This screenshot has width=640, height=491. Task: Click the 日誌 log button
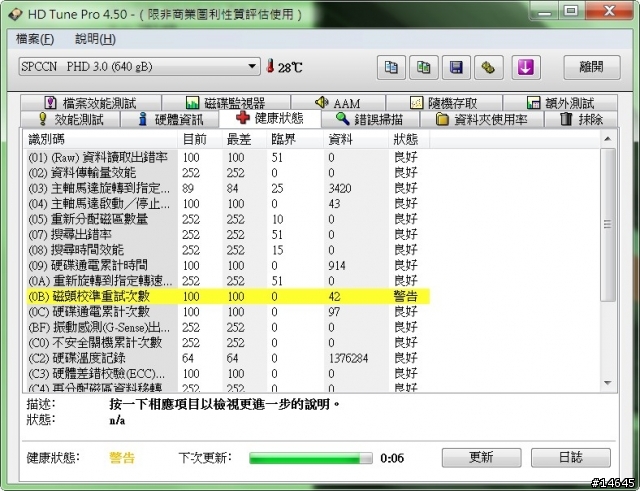point(571,458)
